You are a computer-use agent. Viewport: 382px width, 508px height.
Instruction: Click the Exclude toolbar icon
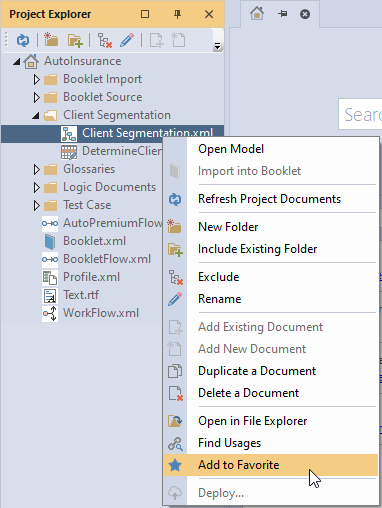click(105, 41)
